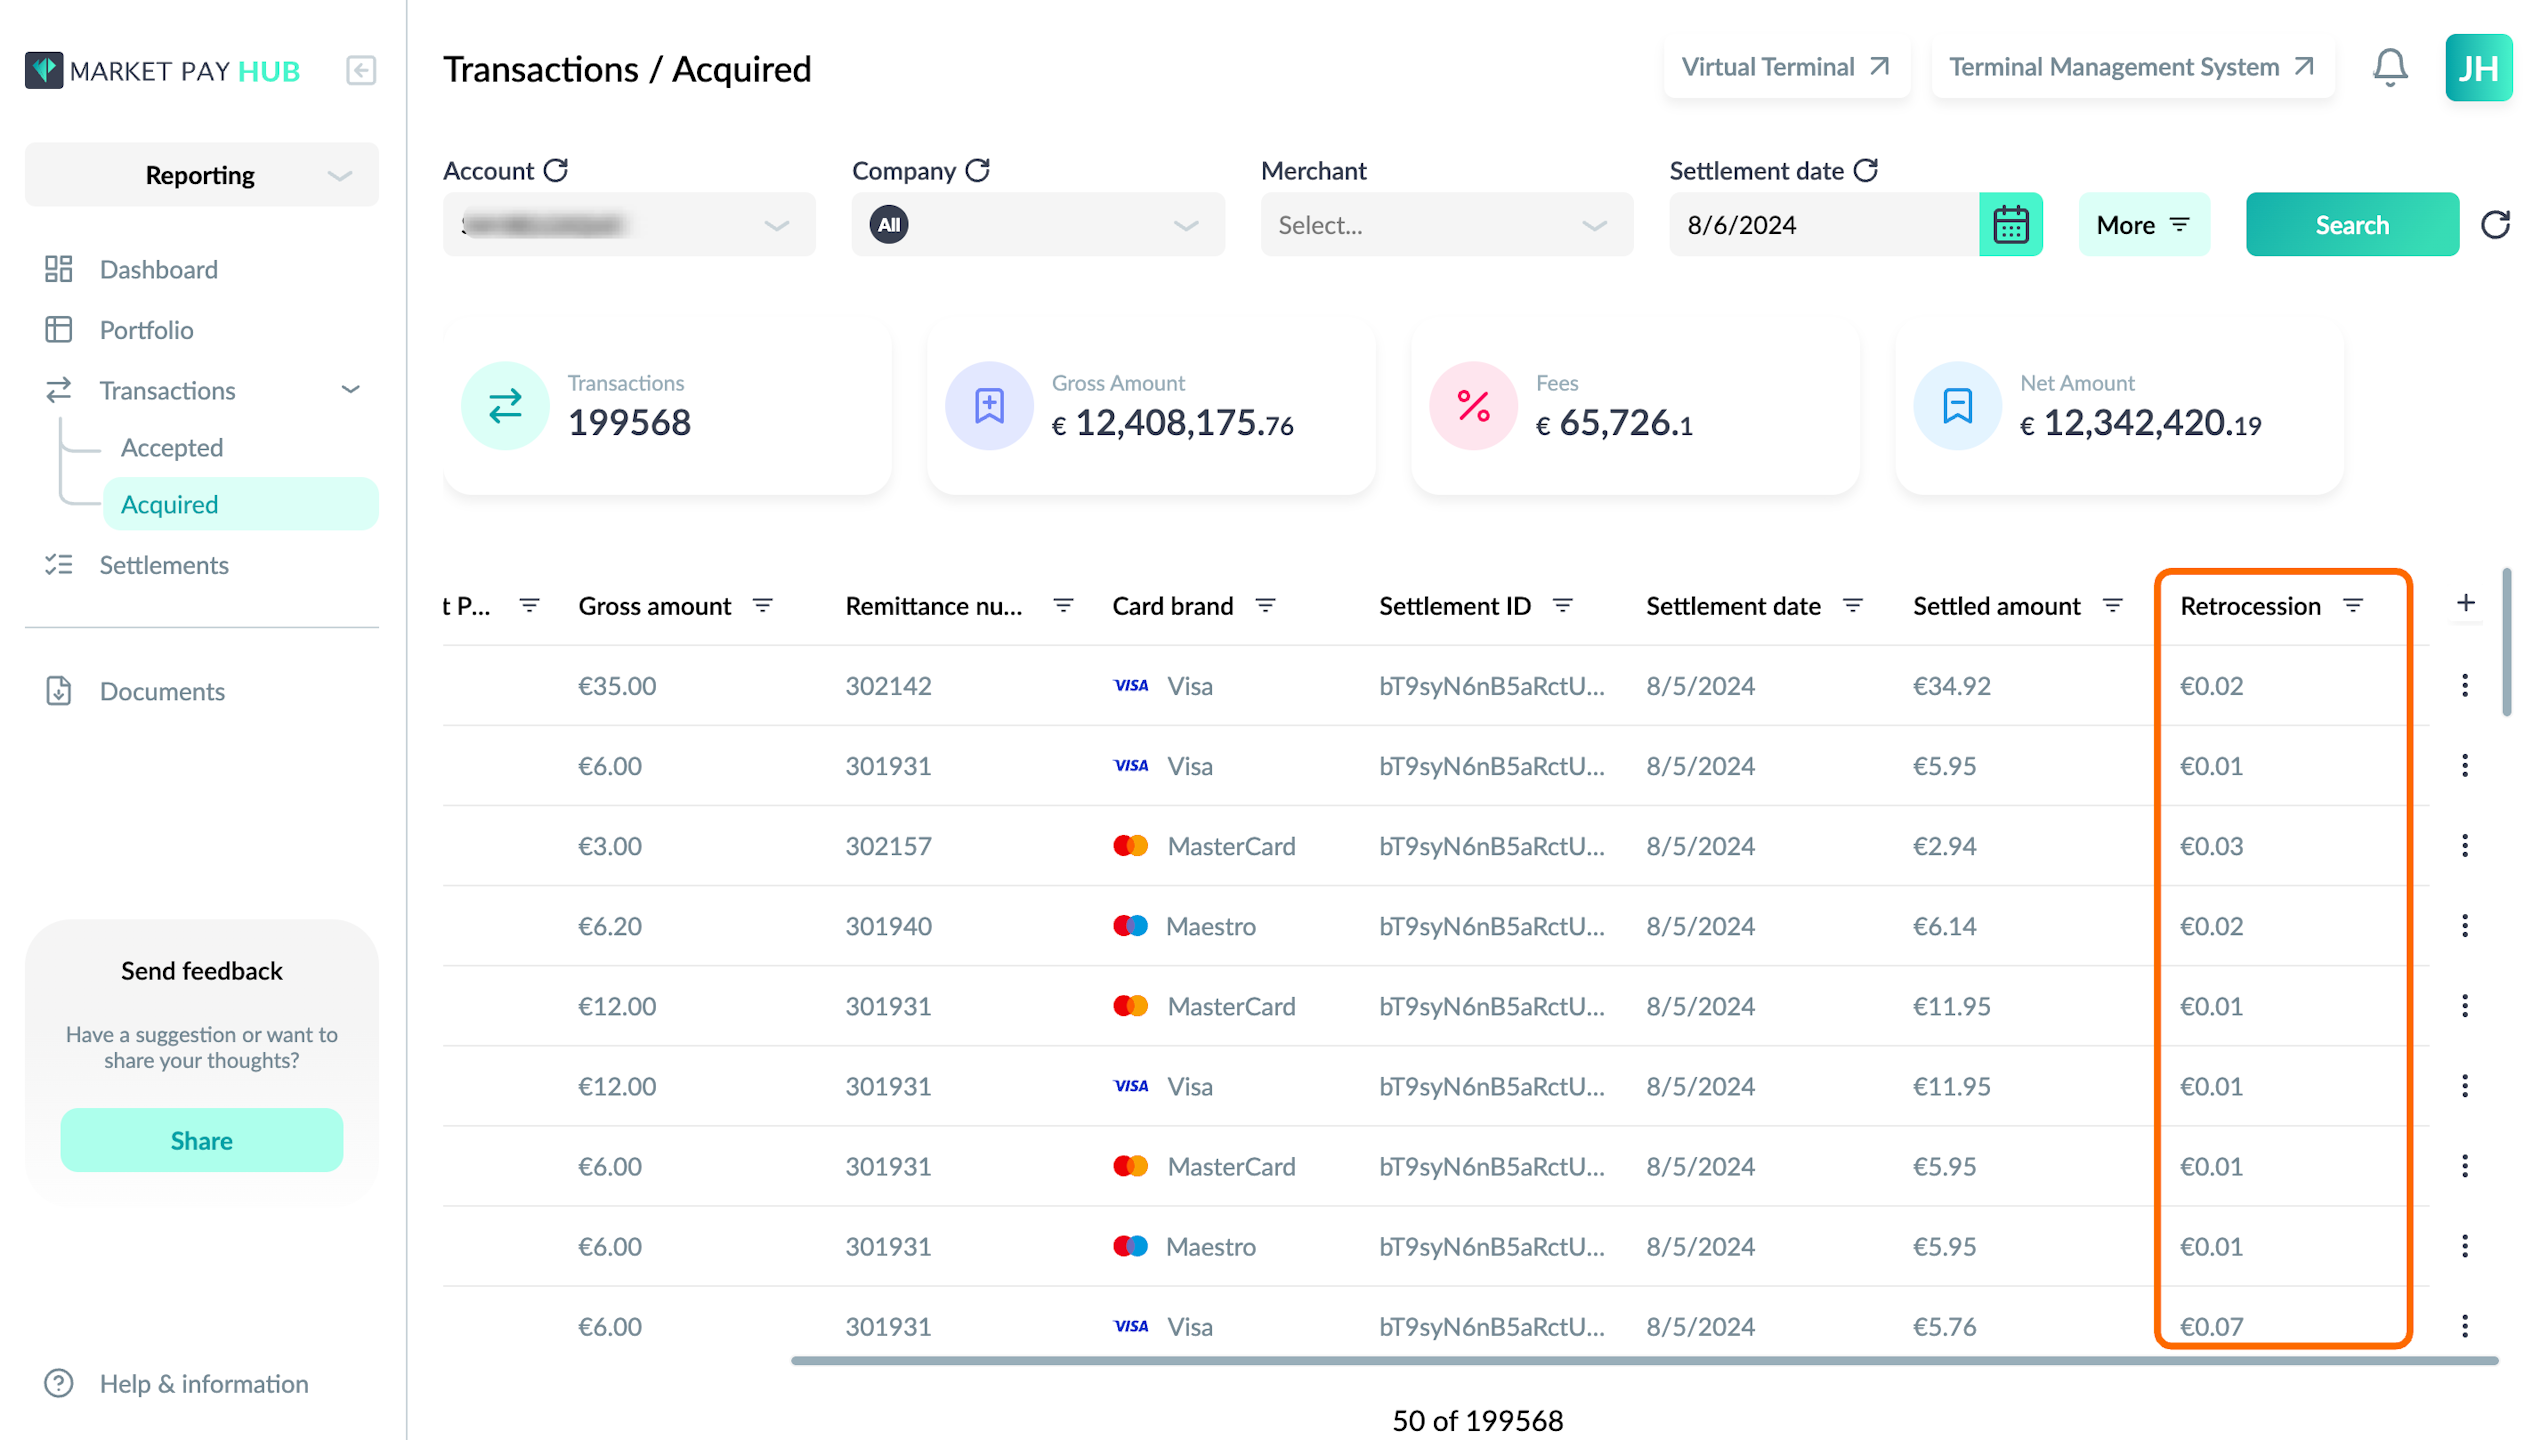The width and height of the screenshot is (2545, 1440).
Task: Open row actions for the €35.00 transaction
Action: 2464,686
